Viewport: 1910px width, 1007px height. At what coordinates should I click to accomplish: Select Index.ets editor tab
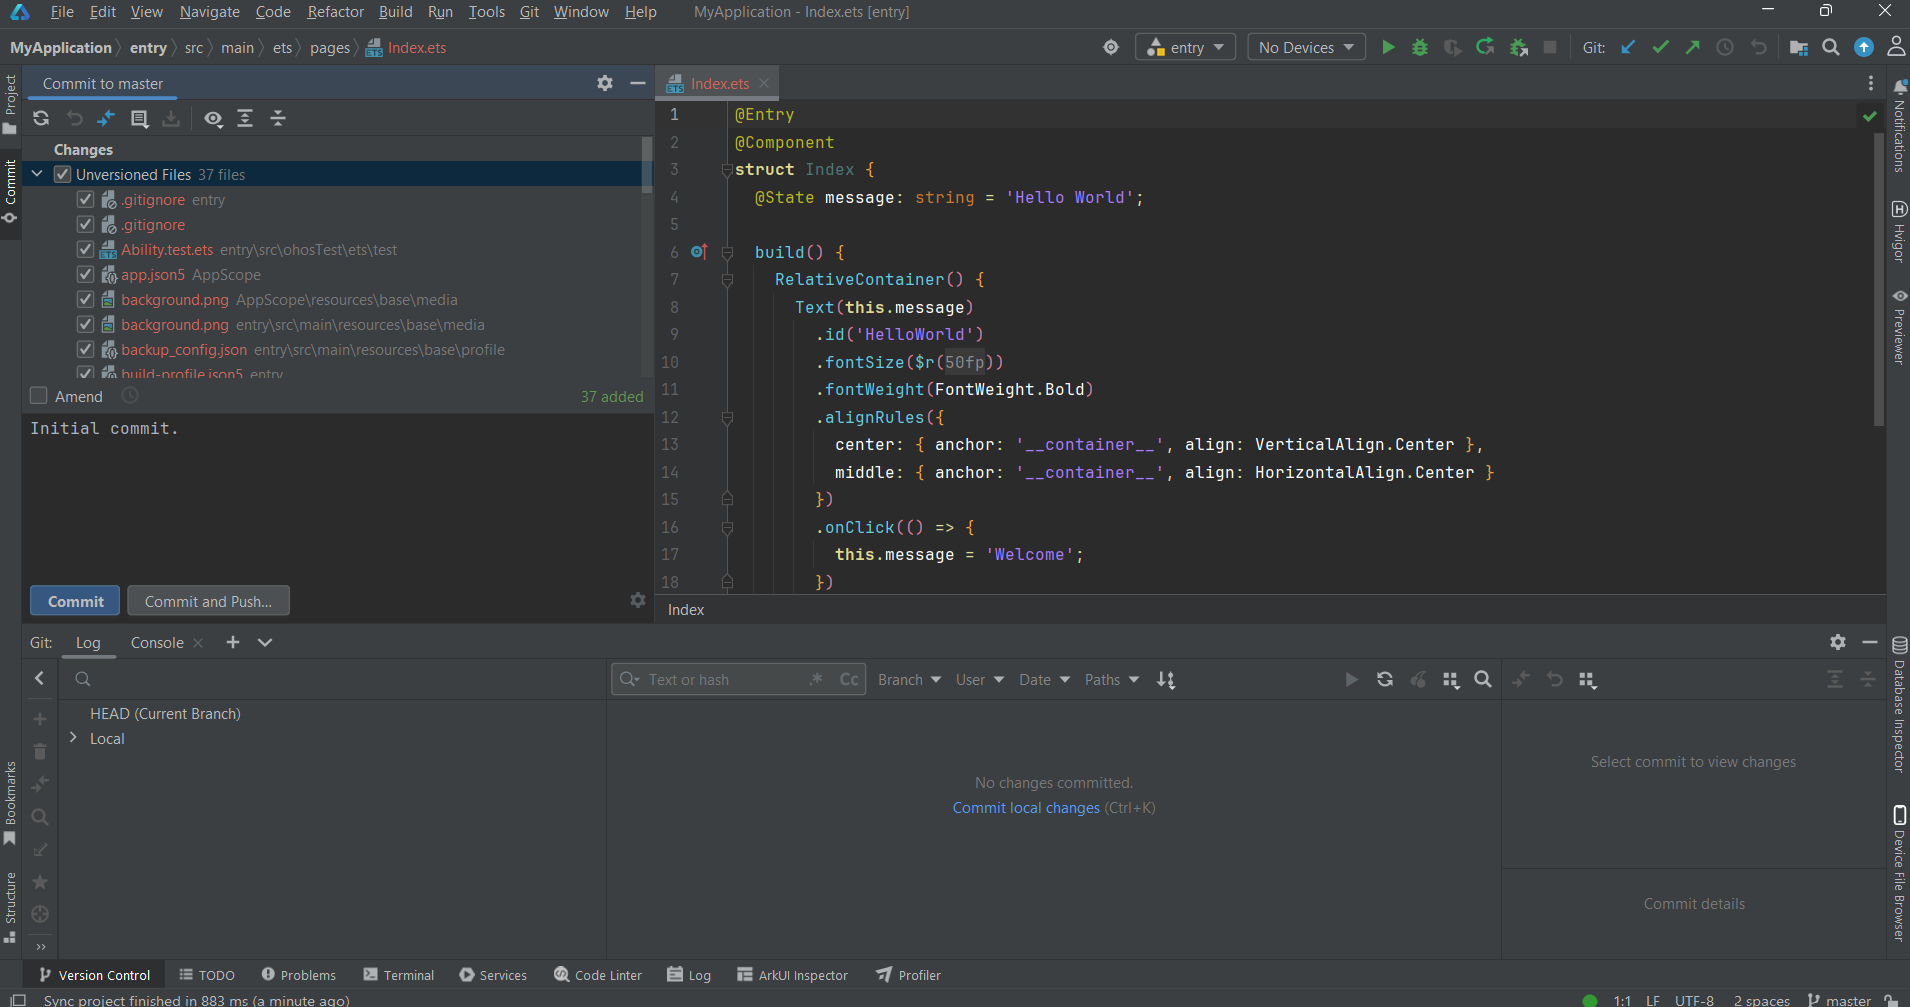tap(719, 83)
